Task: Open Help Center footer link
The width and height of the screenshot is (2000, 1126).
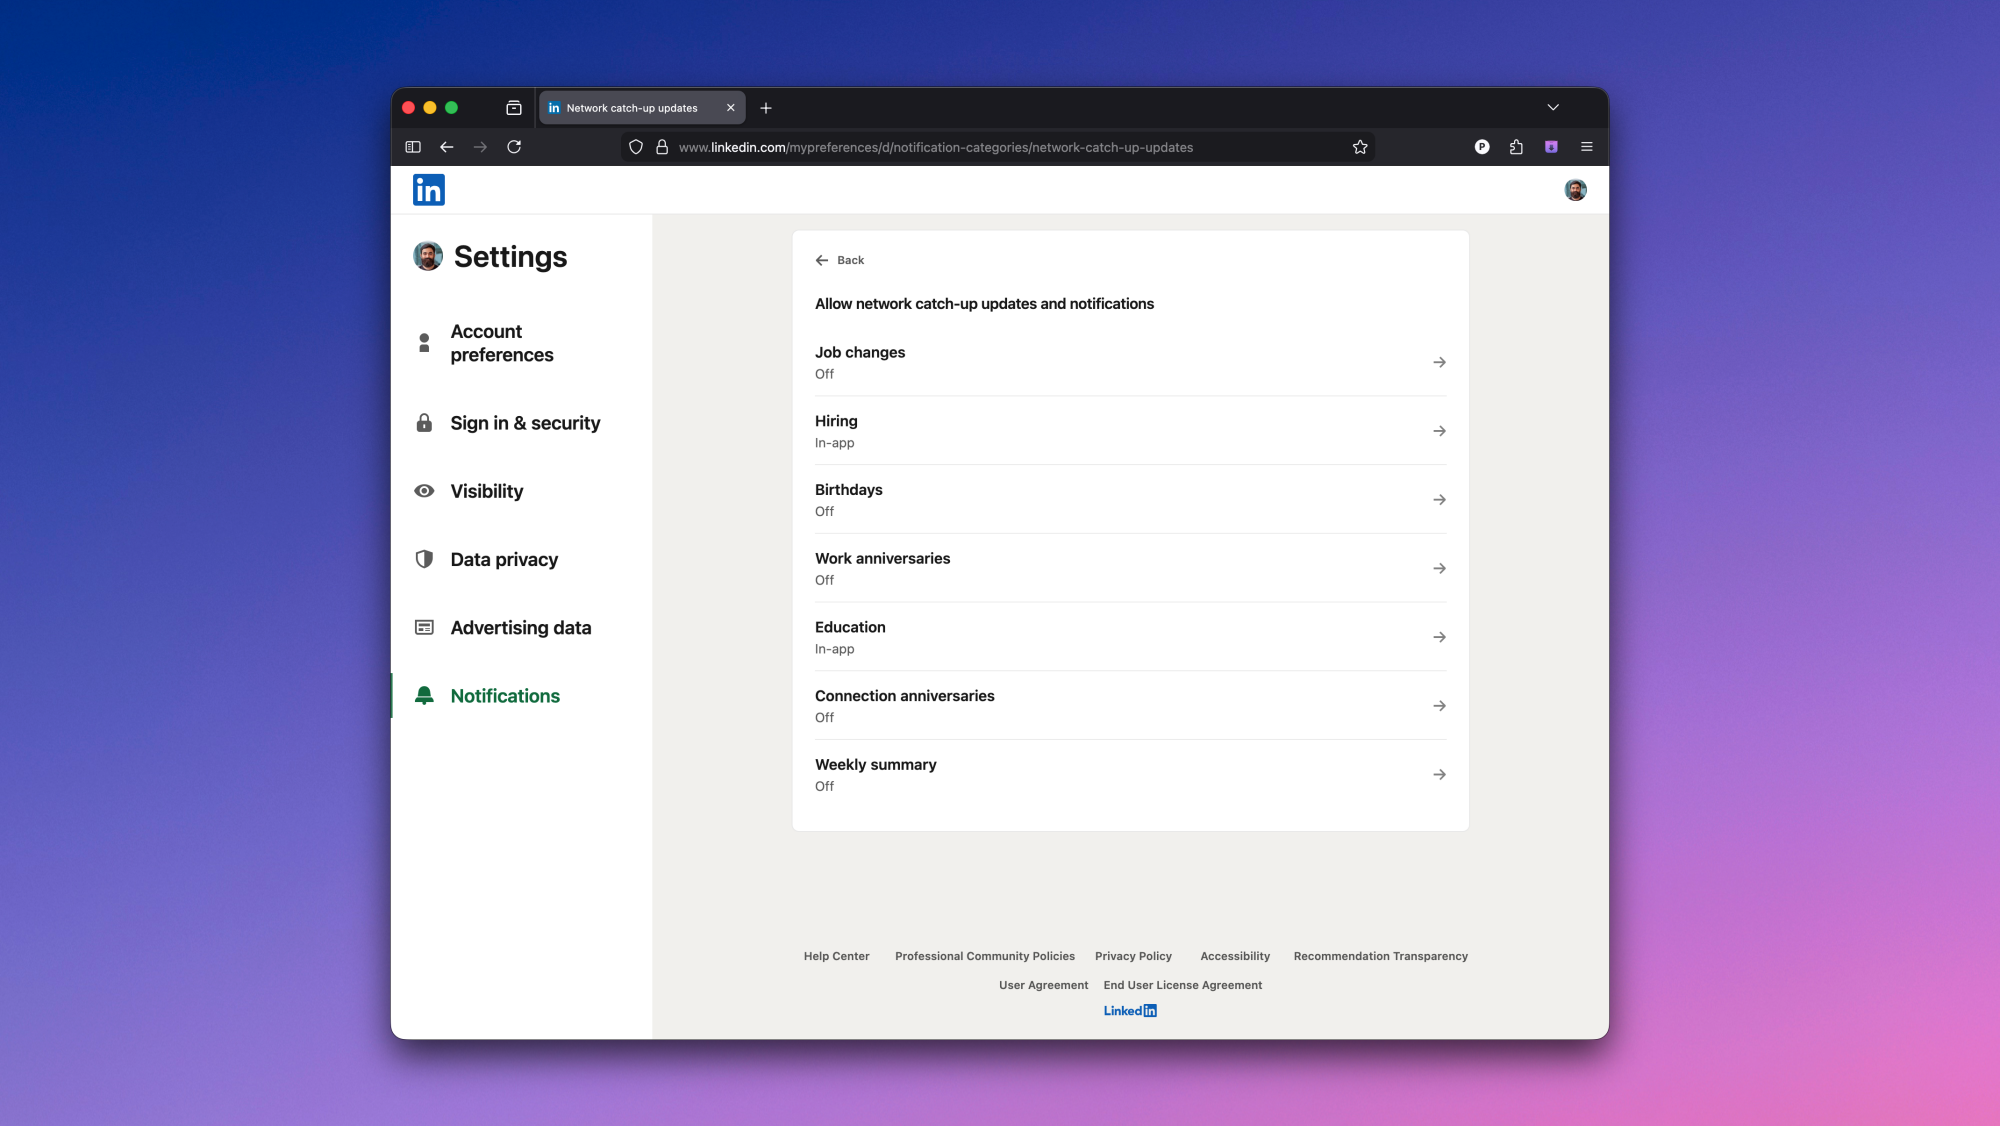Action: click(836, 956)
